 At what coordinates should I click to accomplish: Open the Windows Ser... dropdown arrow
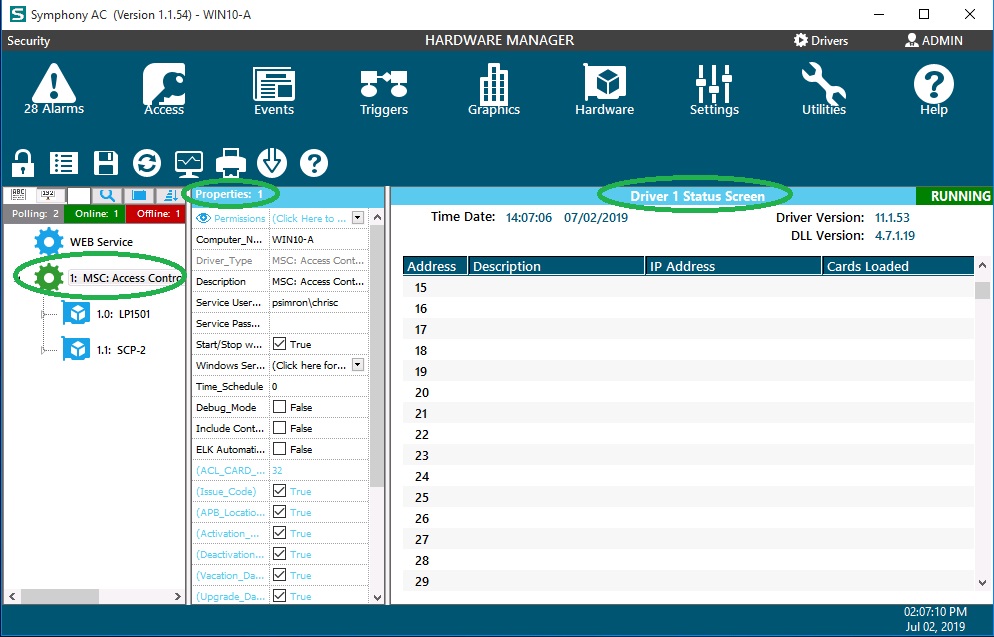point(358,365)
